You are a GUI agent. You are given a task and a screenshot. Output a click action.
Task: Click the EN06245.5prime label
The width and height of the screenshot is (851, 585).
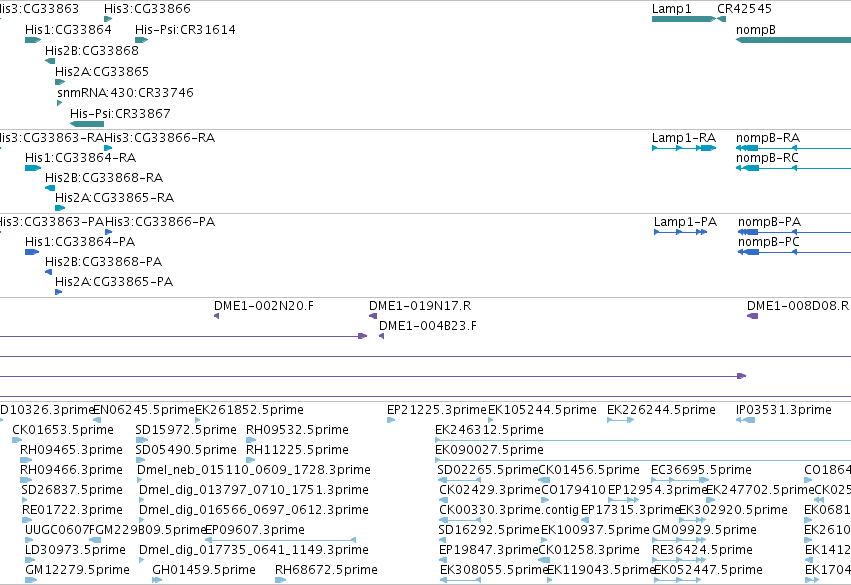click(144, 410)
